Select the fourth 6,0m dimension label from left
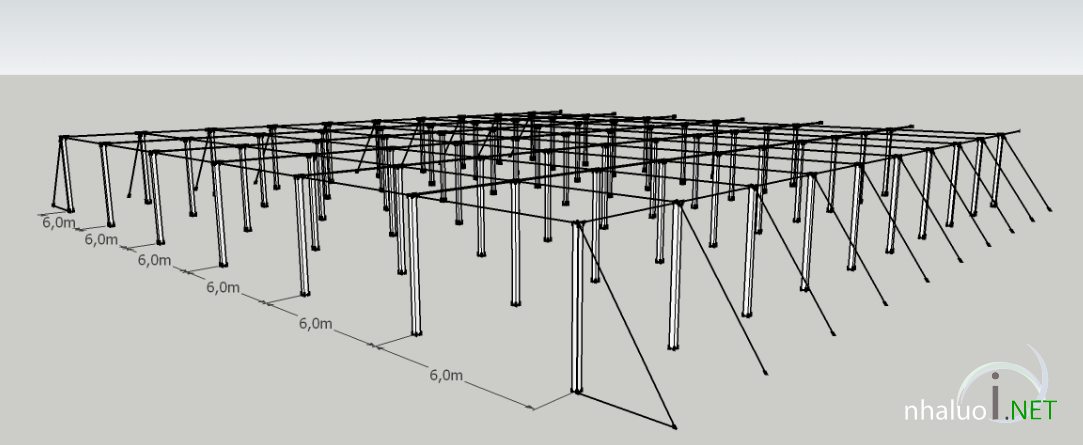 (222, 287)
